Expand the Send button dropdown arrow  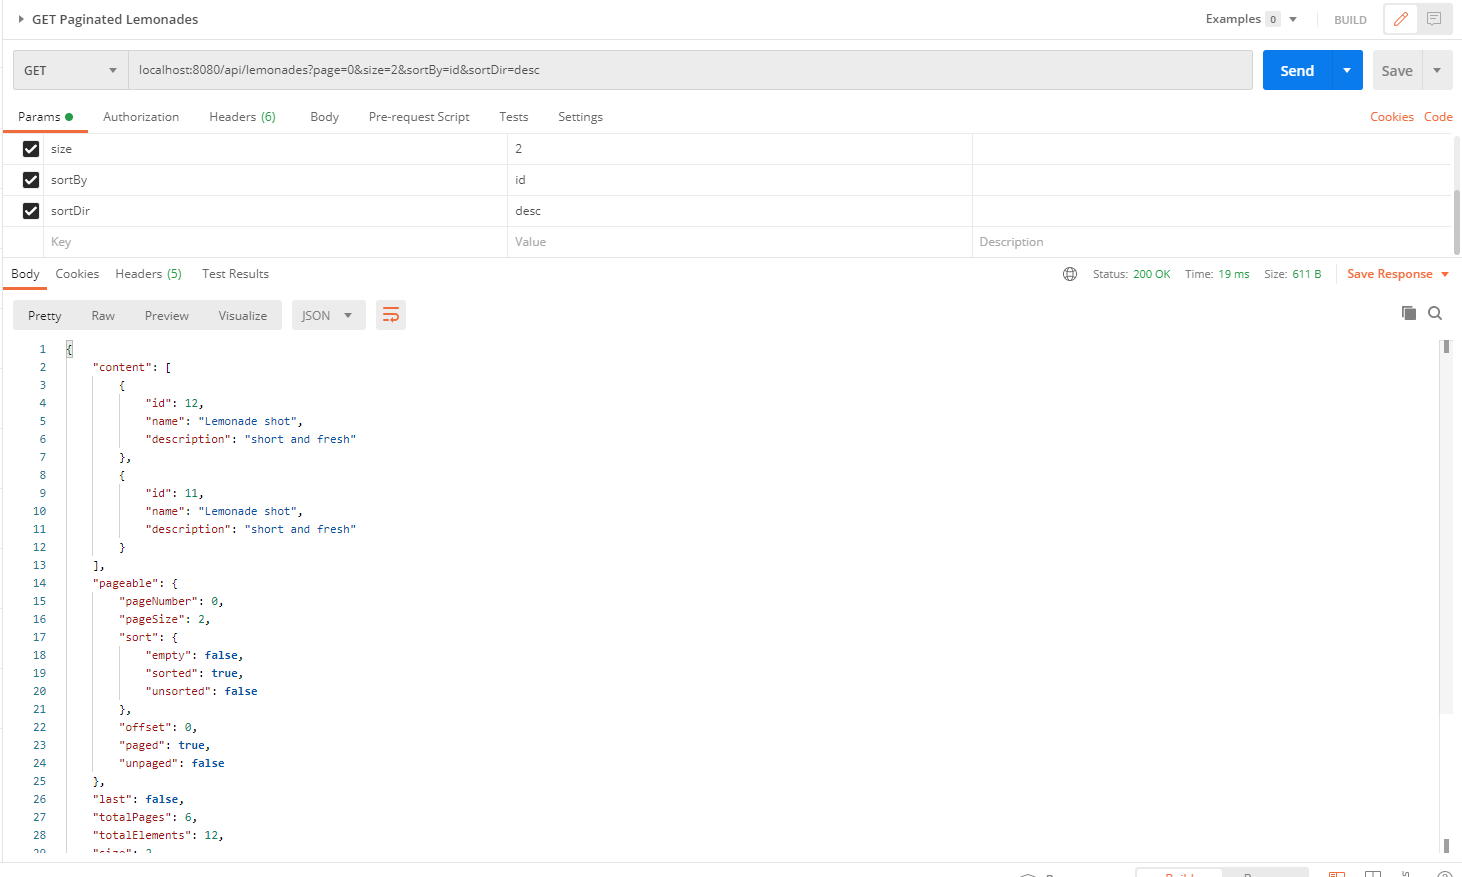pos(1347,70)
